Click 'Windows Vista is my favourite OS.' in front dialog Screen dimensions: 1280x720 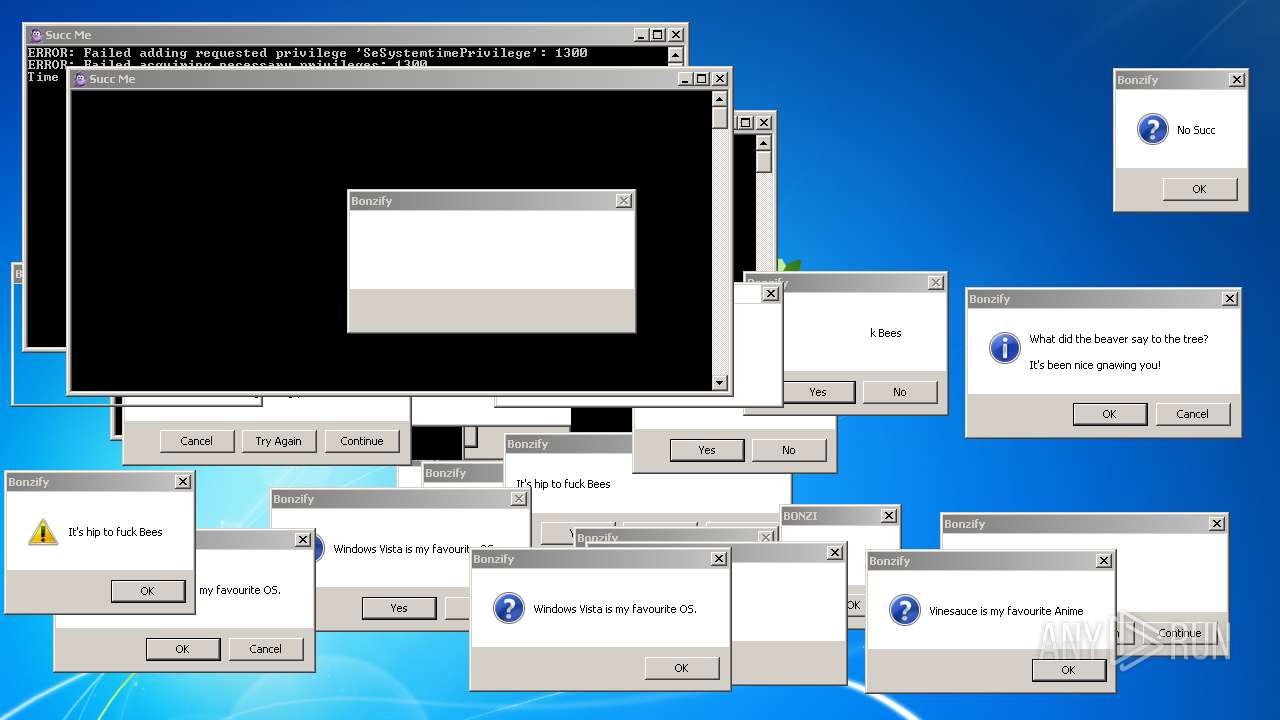[615, 609]
